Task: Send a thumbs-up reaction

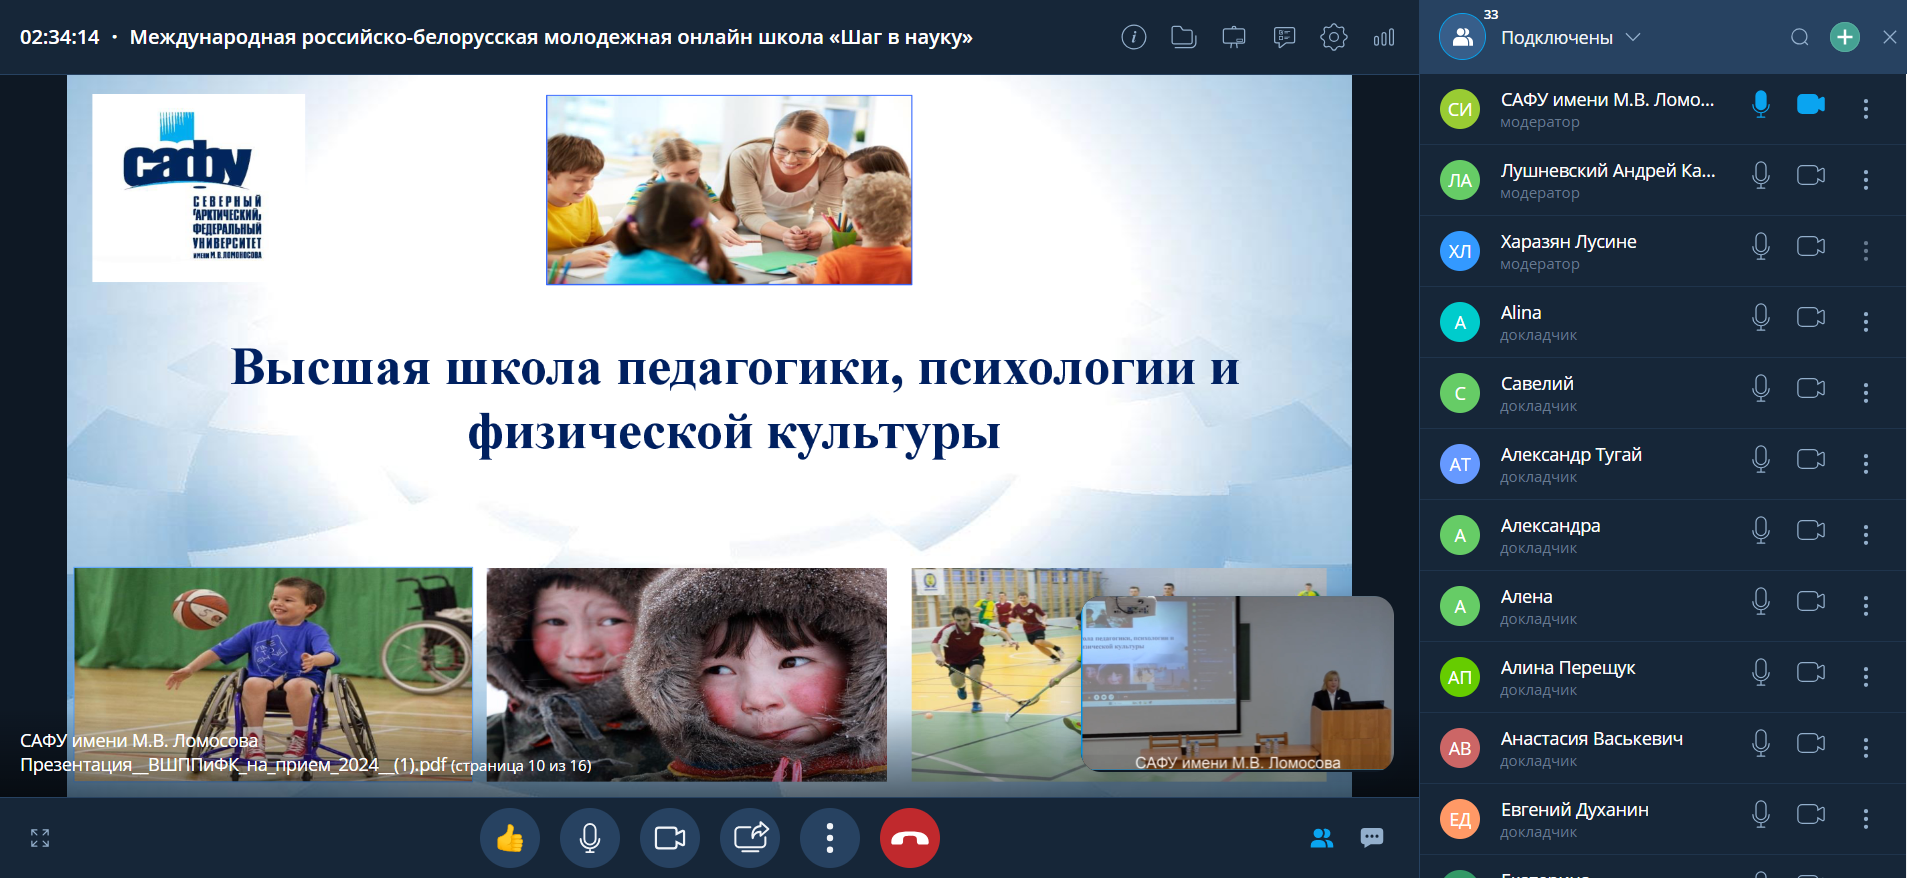Action: pyautogui.click(x=510, y=838)
